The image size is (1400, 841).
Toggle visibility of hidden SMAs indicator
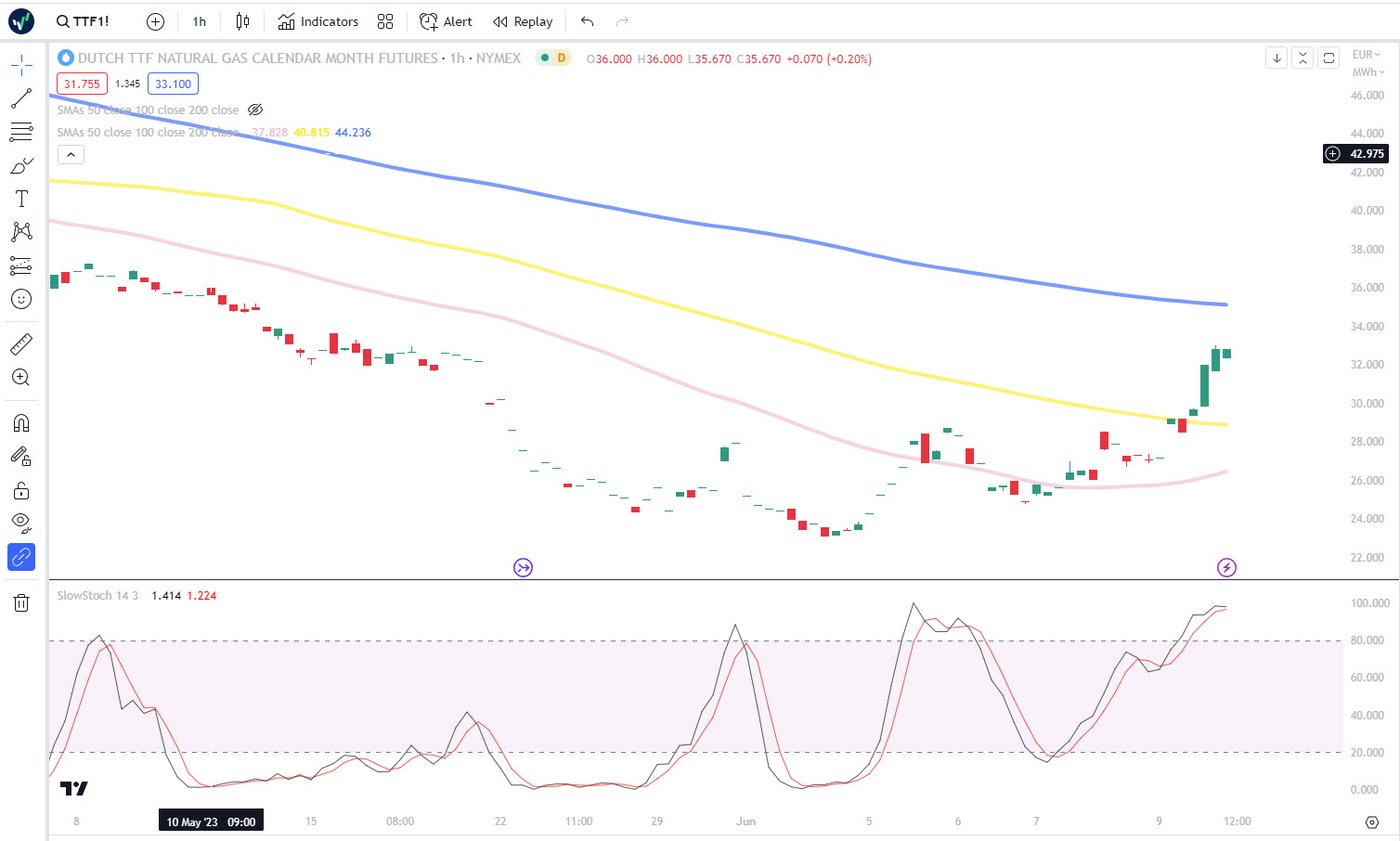[x=255, y=110]
